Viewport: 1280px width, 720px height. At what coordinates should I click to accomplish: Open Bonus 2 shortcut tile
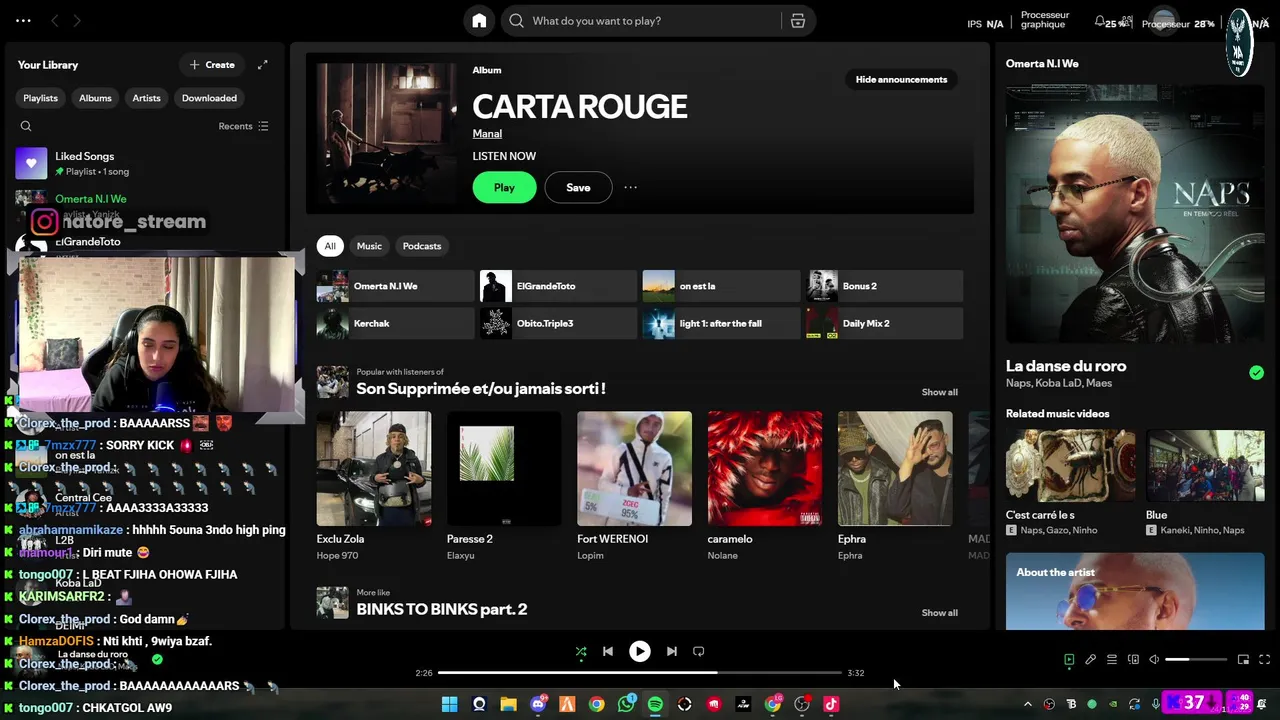point(884,286)
